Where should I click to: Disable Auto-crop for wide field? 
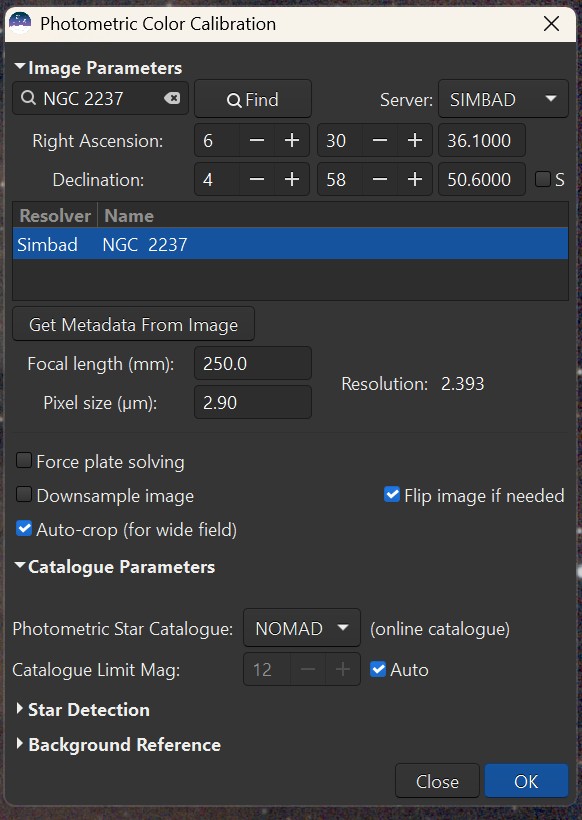[24, 529]
